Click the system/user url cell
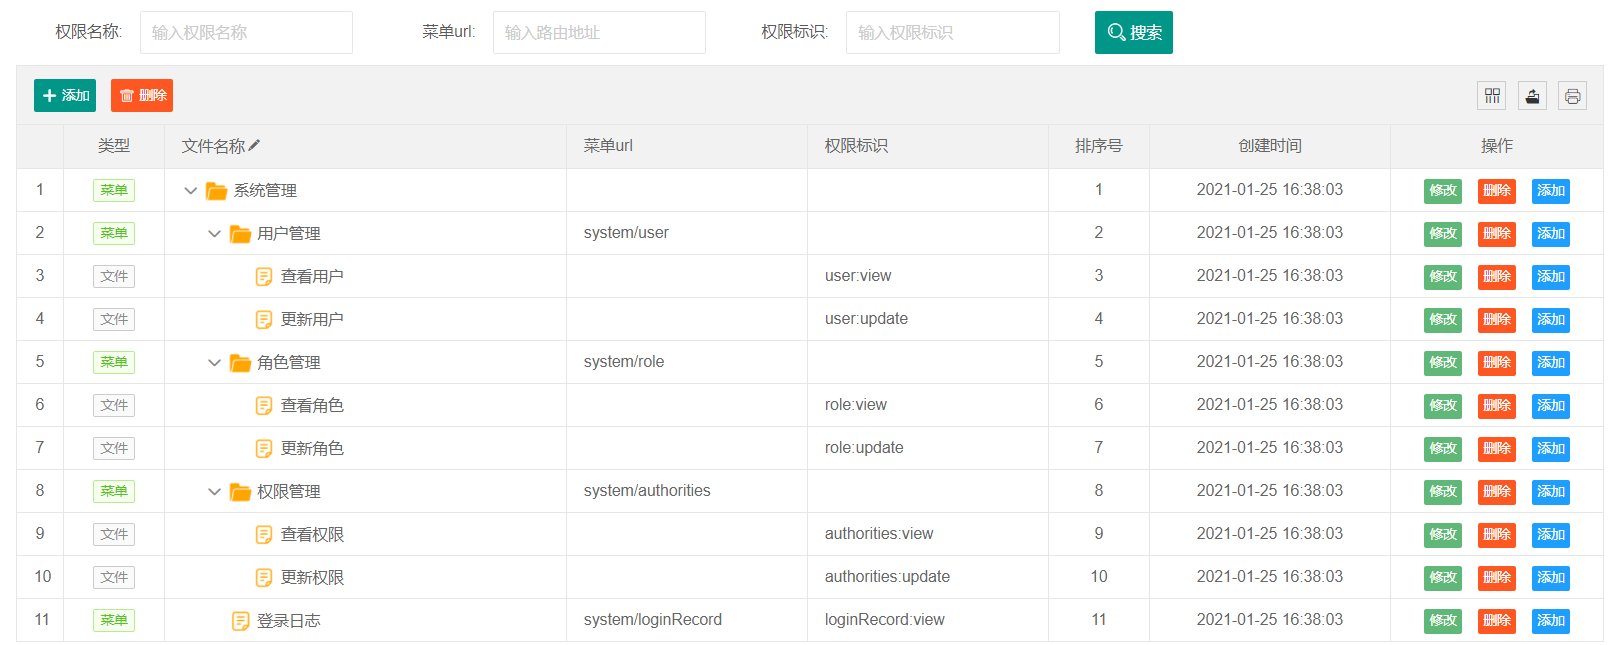 pyautogui.click(x=686, y=233)
